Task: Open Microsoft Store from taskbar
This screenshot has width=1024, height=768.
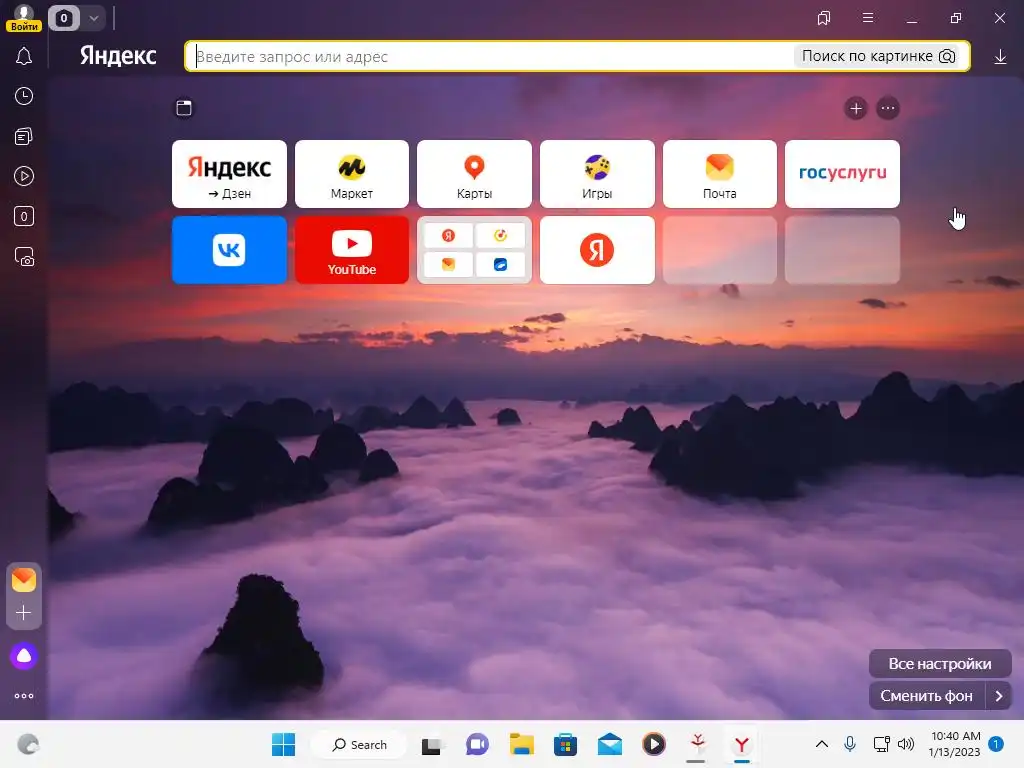Action: coord(566,744)
